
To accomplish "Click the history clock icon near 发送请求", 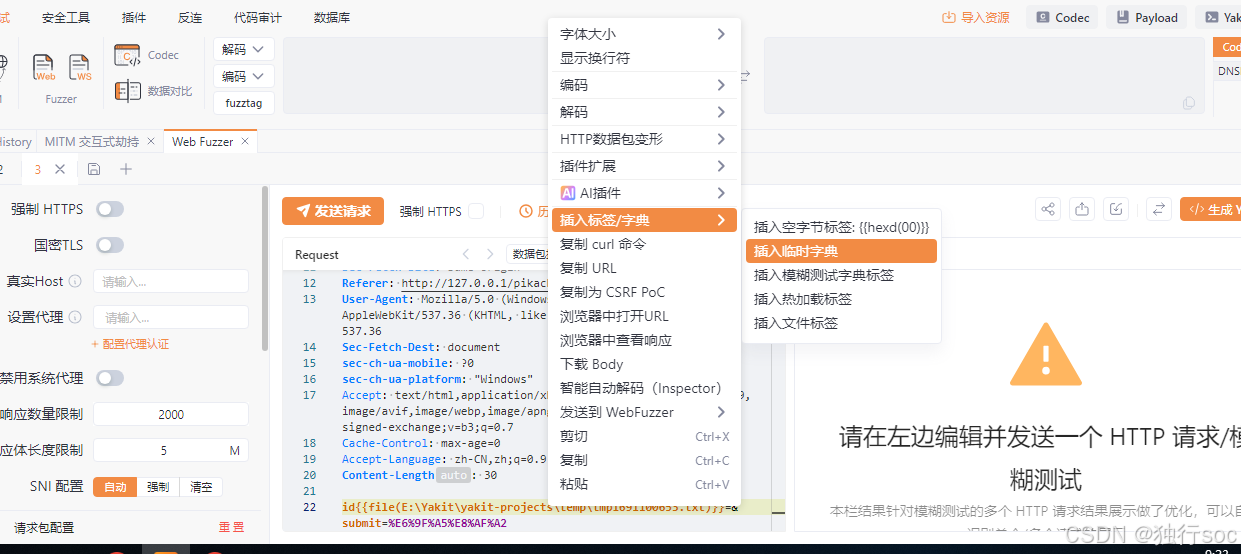I will 526,211.
